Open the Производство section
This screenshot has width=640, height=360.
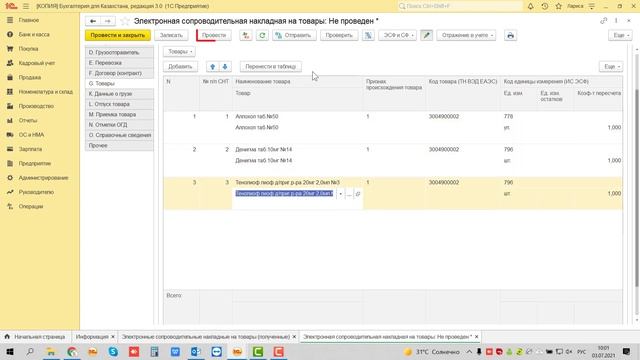click(36, 106)
